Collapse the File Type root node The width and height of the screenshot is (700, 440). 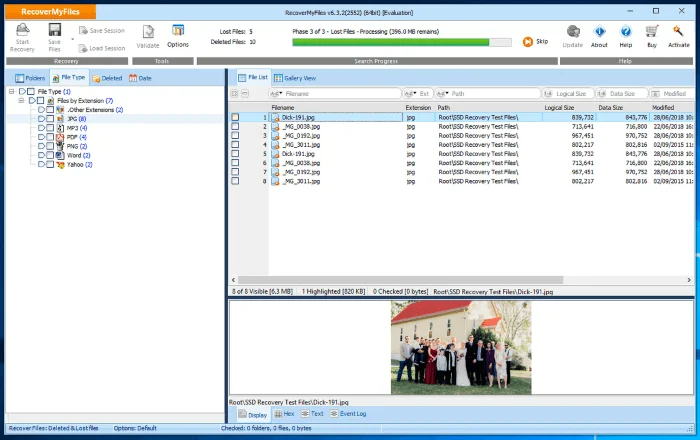[x=10, y=92]
